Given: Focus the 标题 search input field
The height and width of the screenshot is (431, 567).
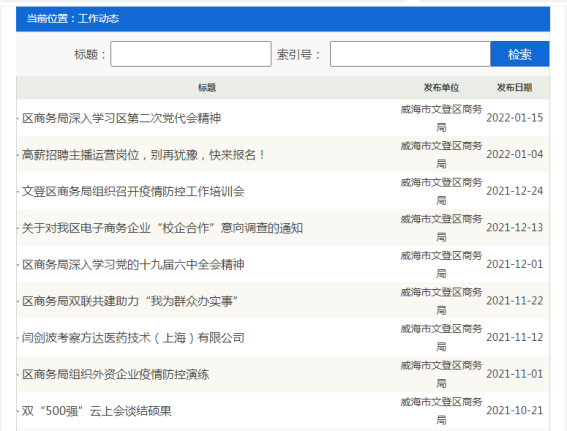Looking at the screenshot, I should (x=191, y=54).
